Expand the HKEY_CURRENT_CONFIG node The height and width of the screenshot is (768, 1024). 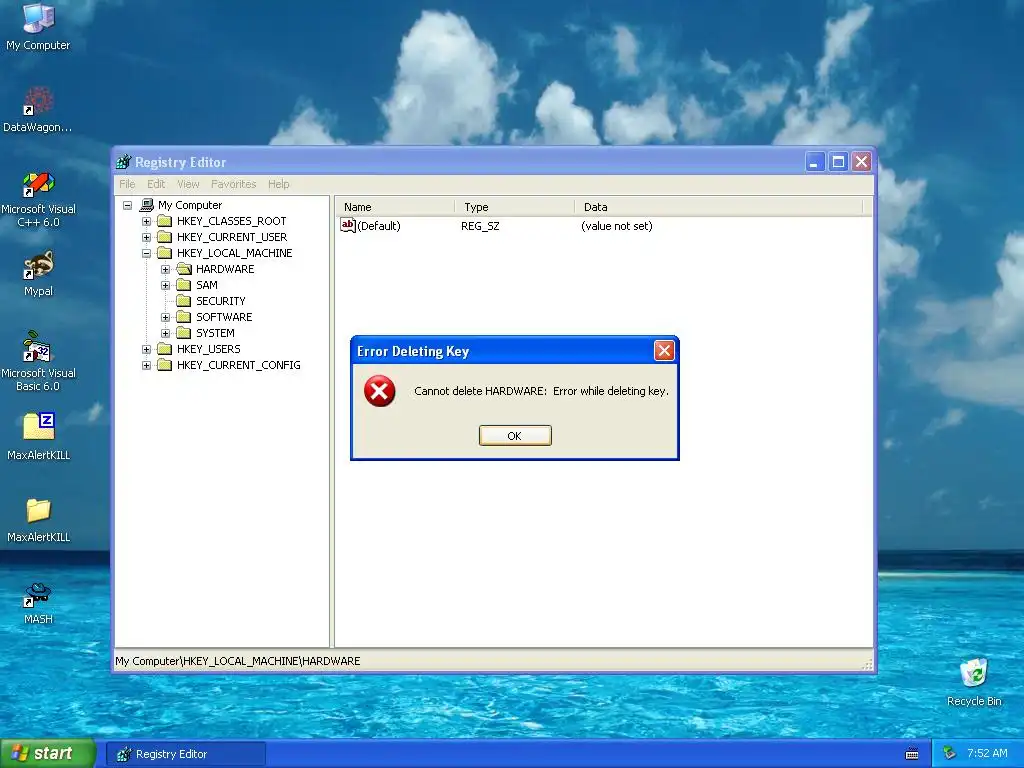[146, 365]
